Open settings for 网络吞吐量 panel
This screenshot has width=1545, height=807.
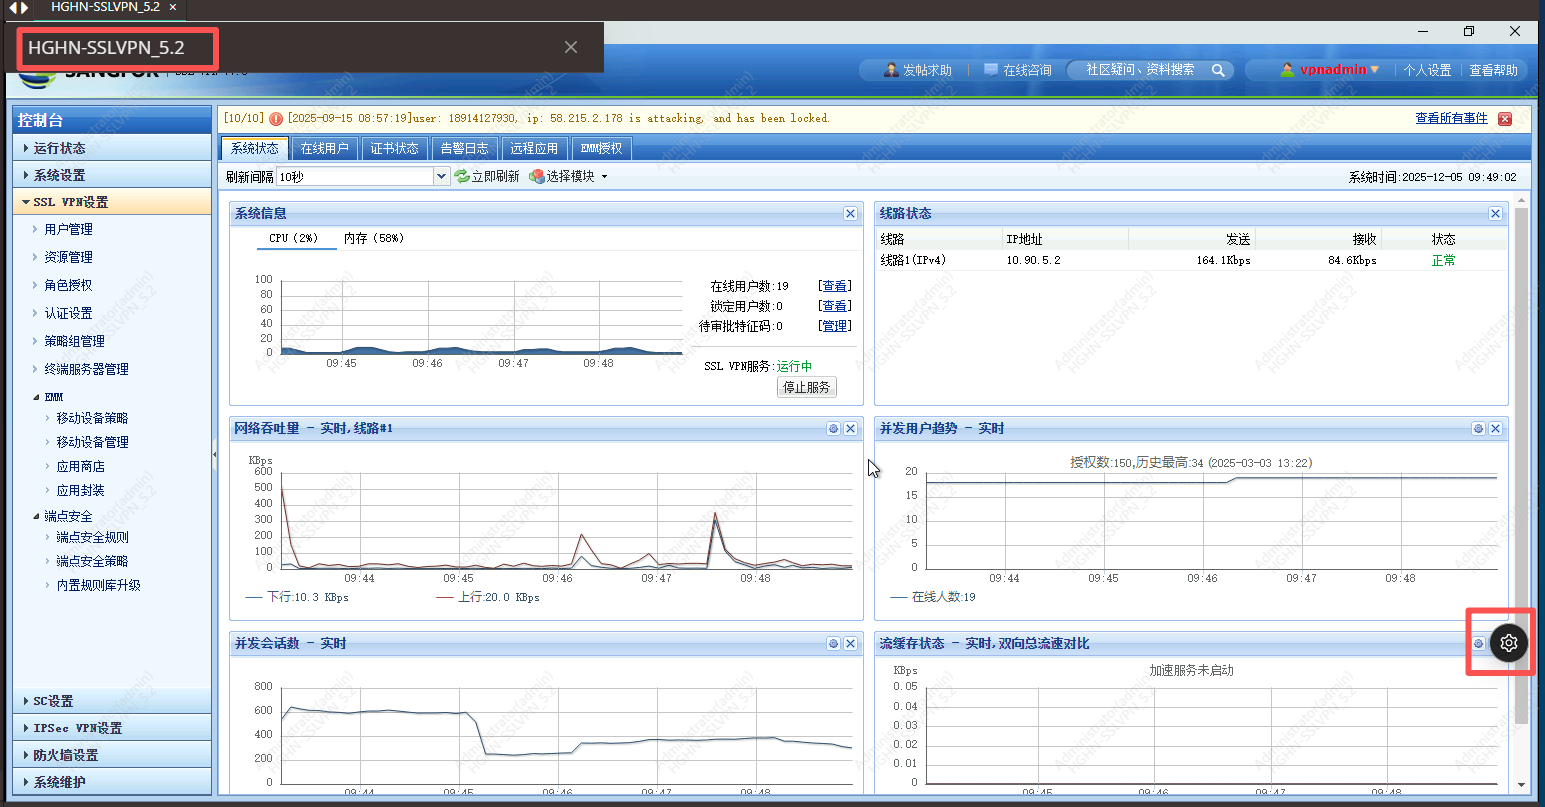pos(833,429)
